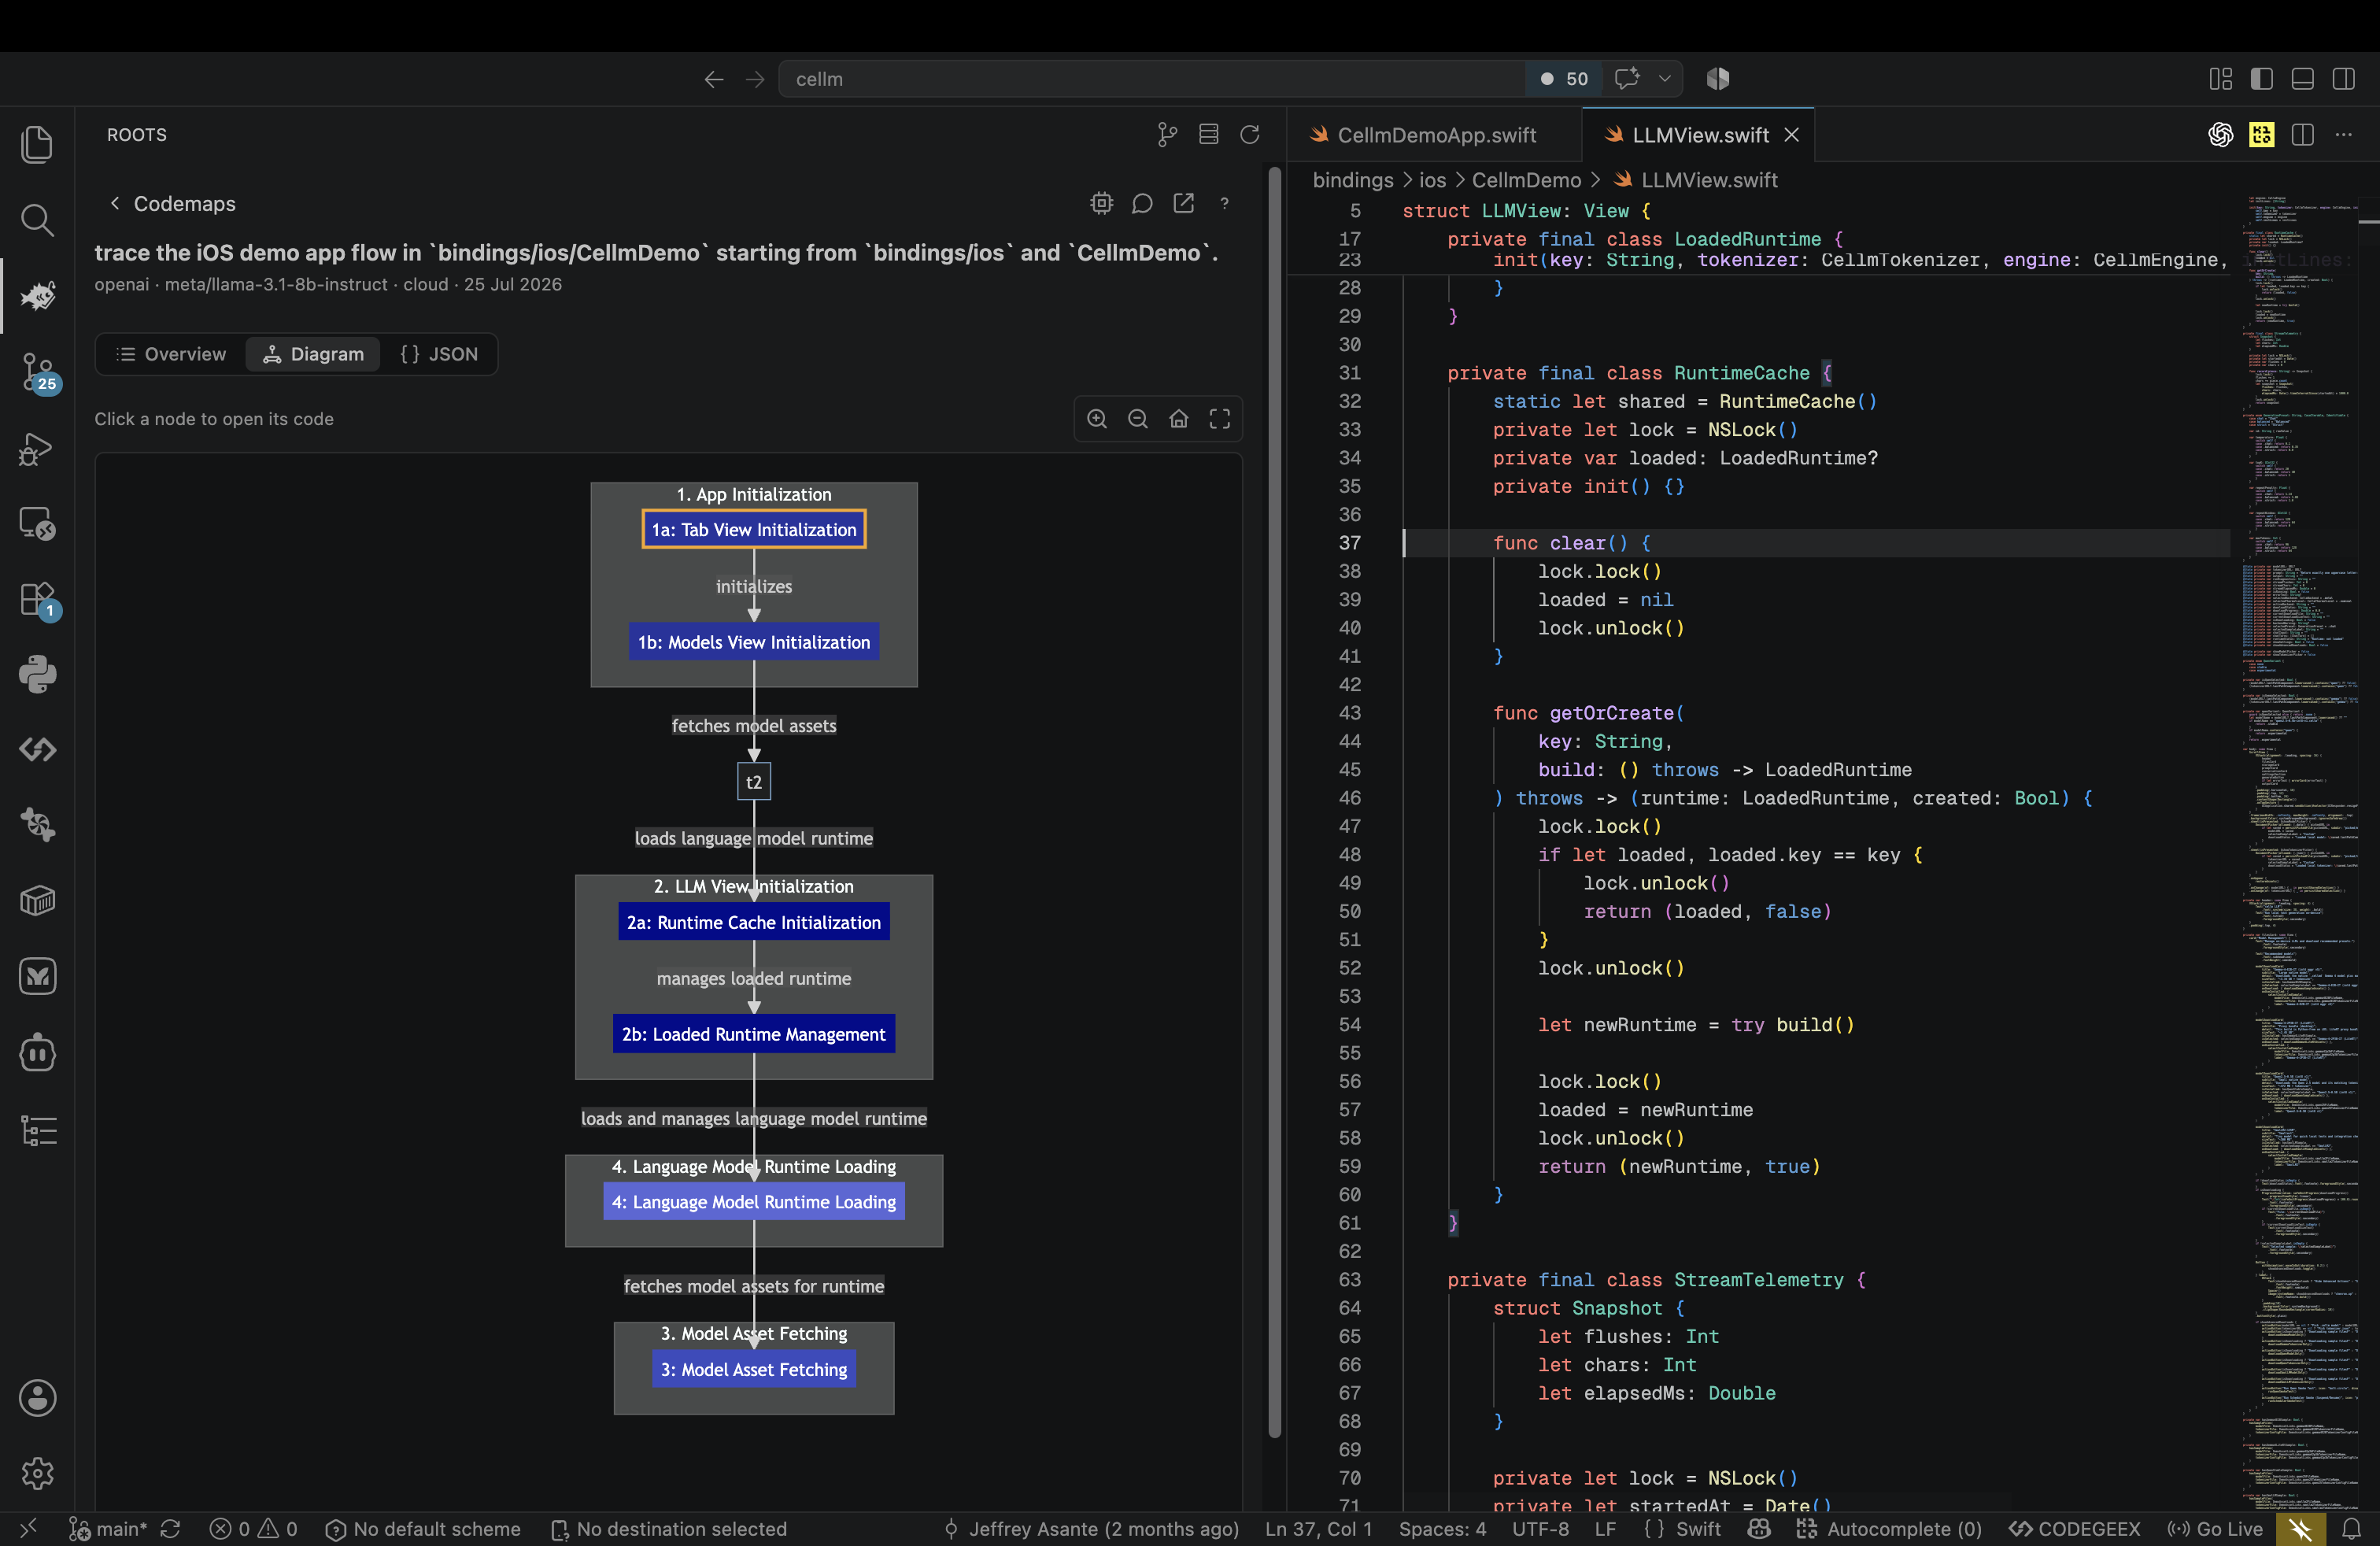Expand diagram to fullscreen
The width and height of the screenshot is (2380, 1546).
(1220, 419)
